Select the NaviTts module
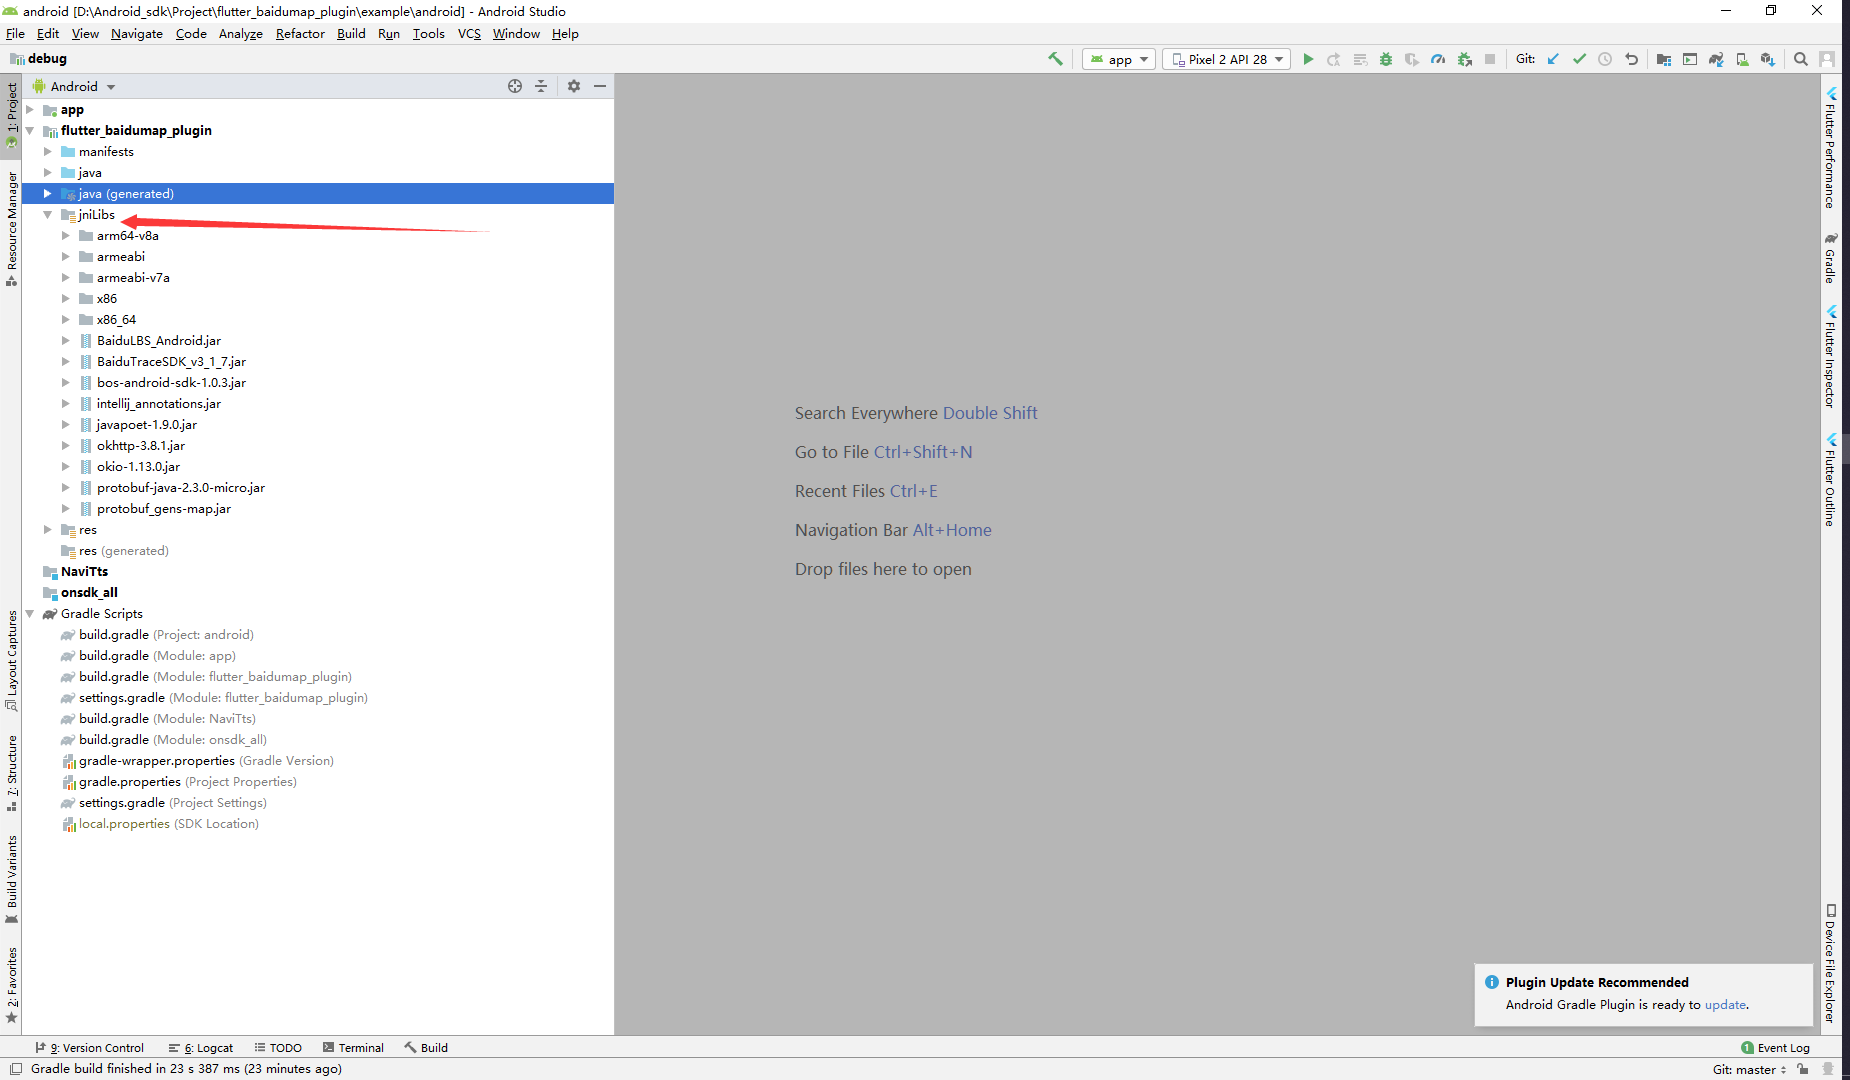Image resolution: width=1850 pixels, height=1080 pixels. [84, 572]
